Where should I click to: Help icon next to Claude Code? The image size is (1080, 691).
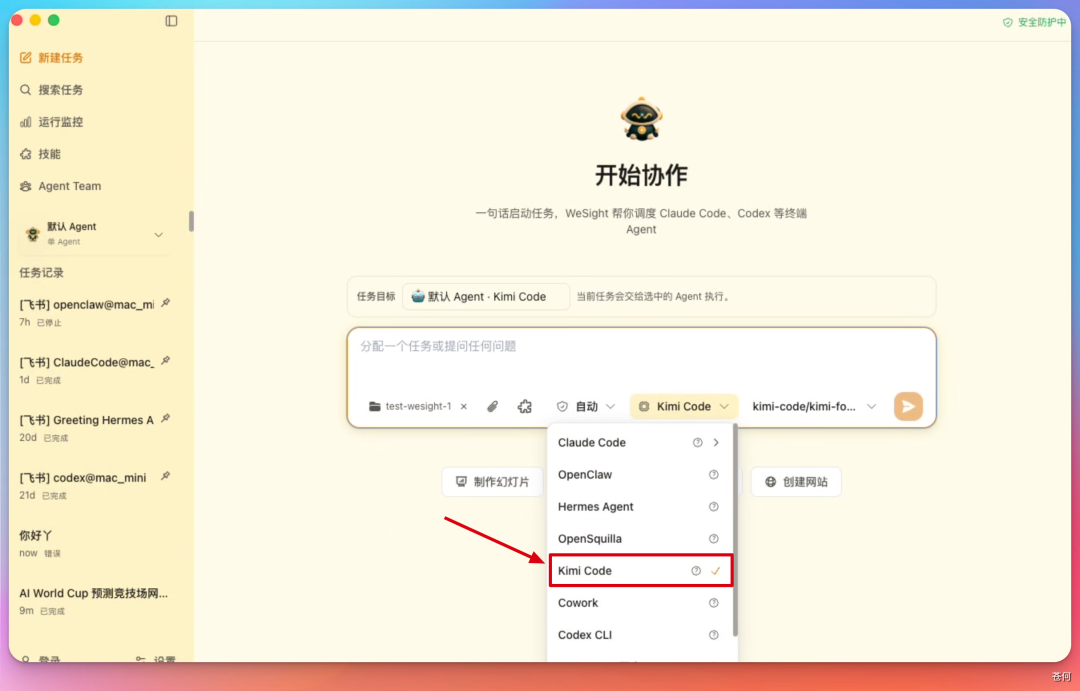point(698,442)
